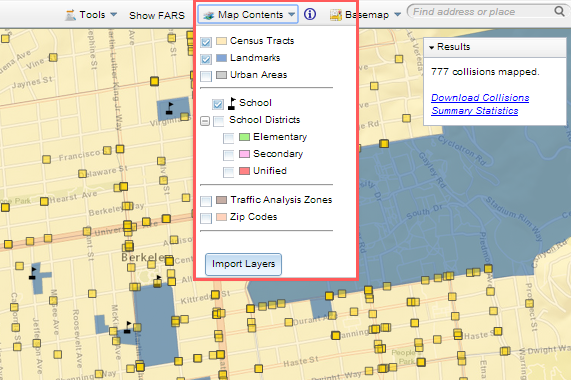
Task: Select Show FARS in toolbar
Action: point(157,15)
